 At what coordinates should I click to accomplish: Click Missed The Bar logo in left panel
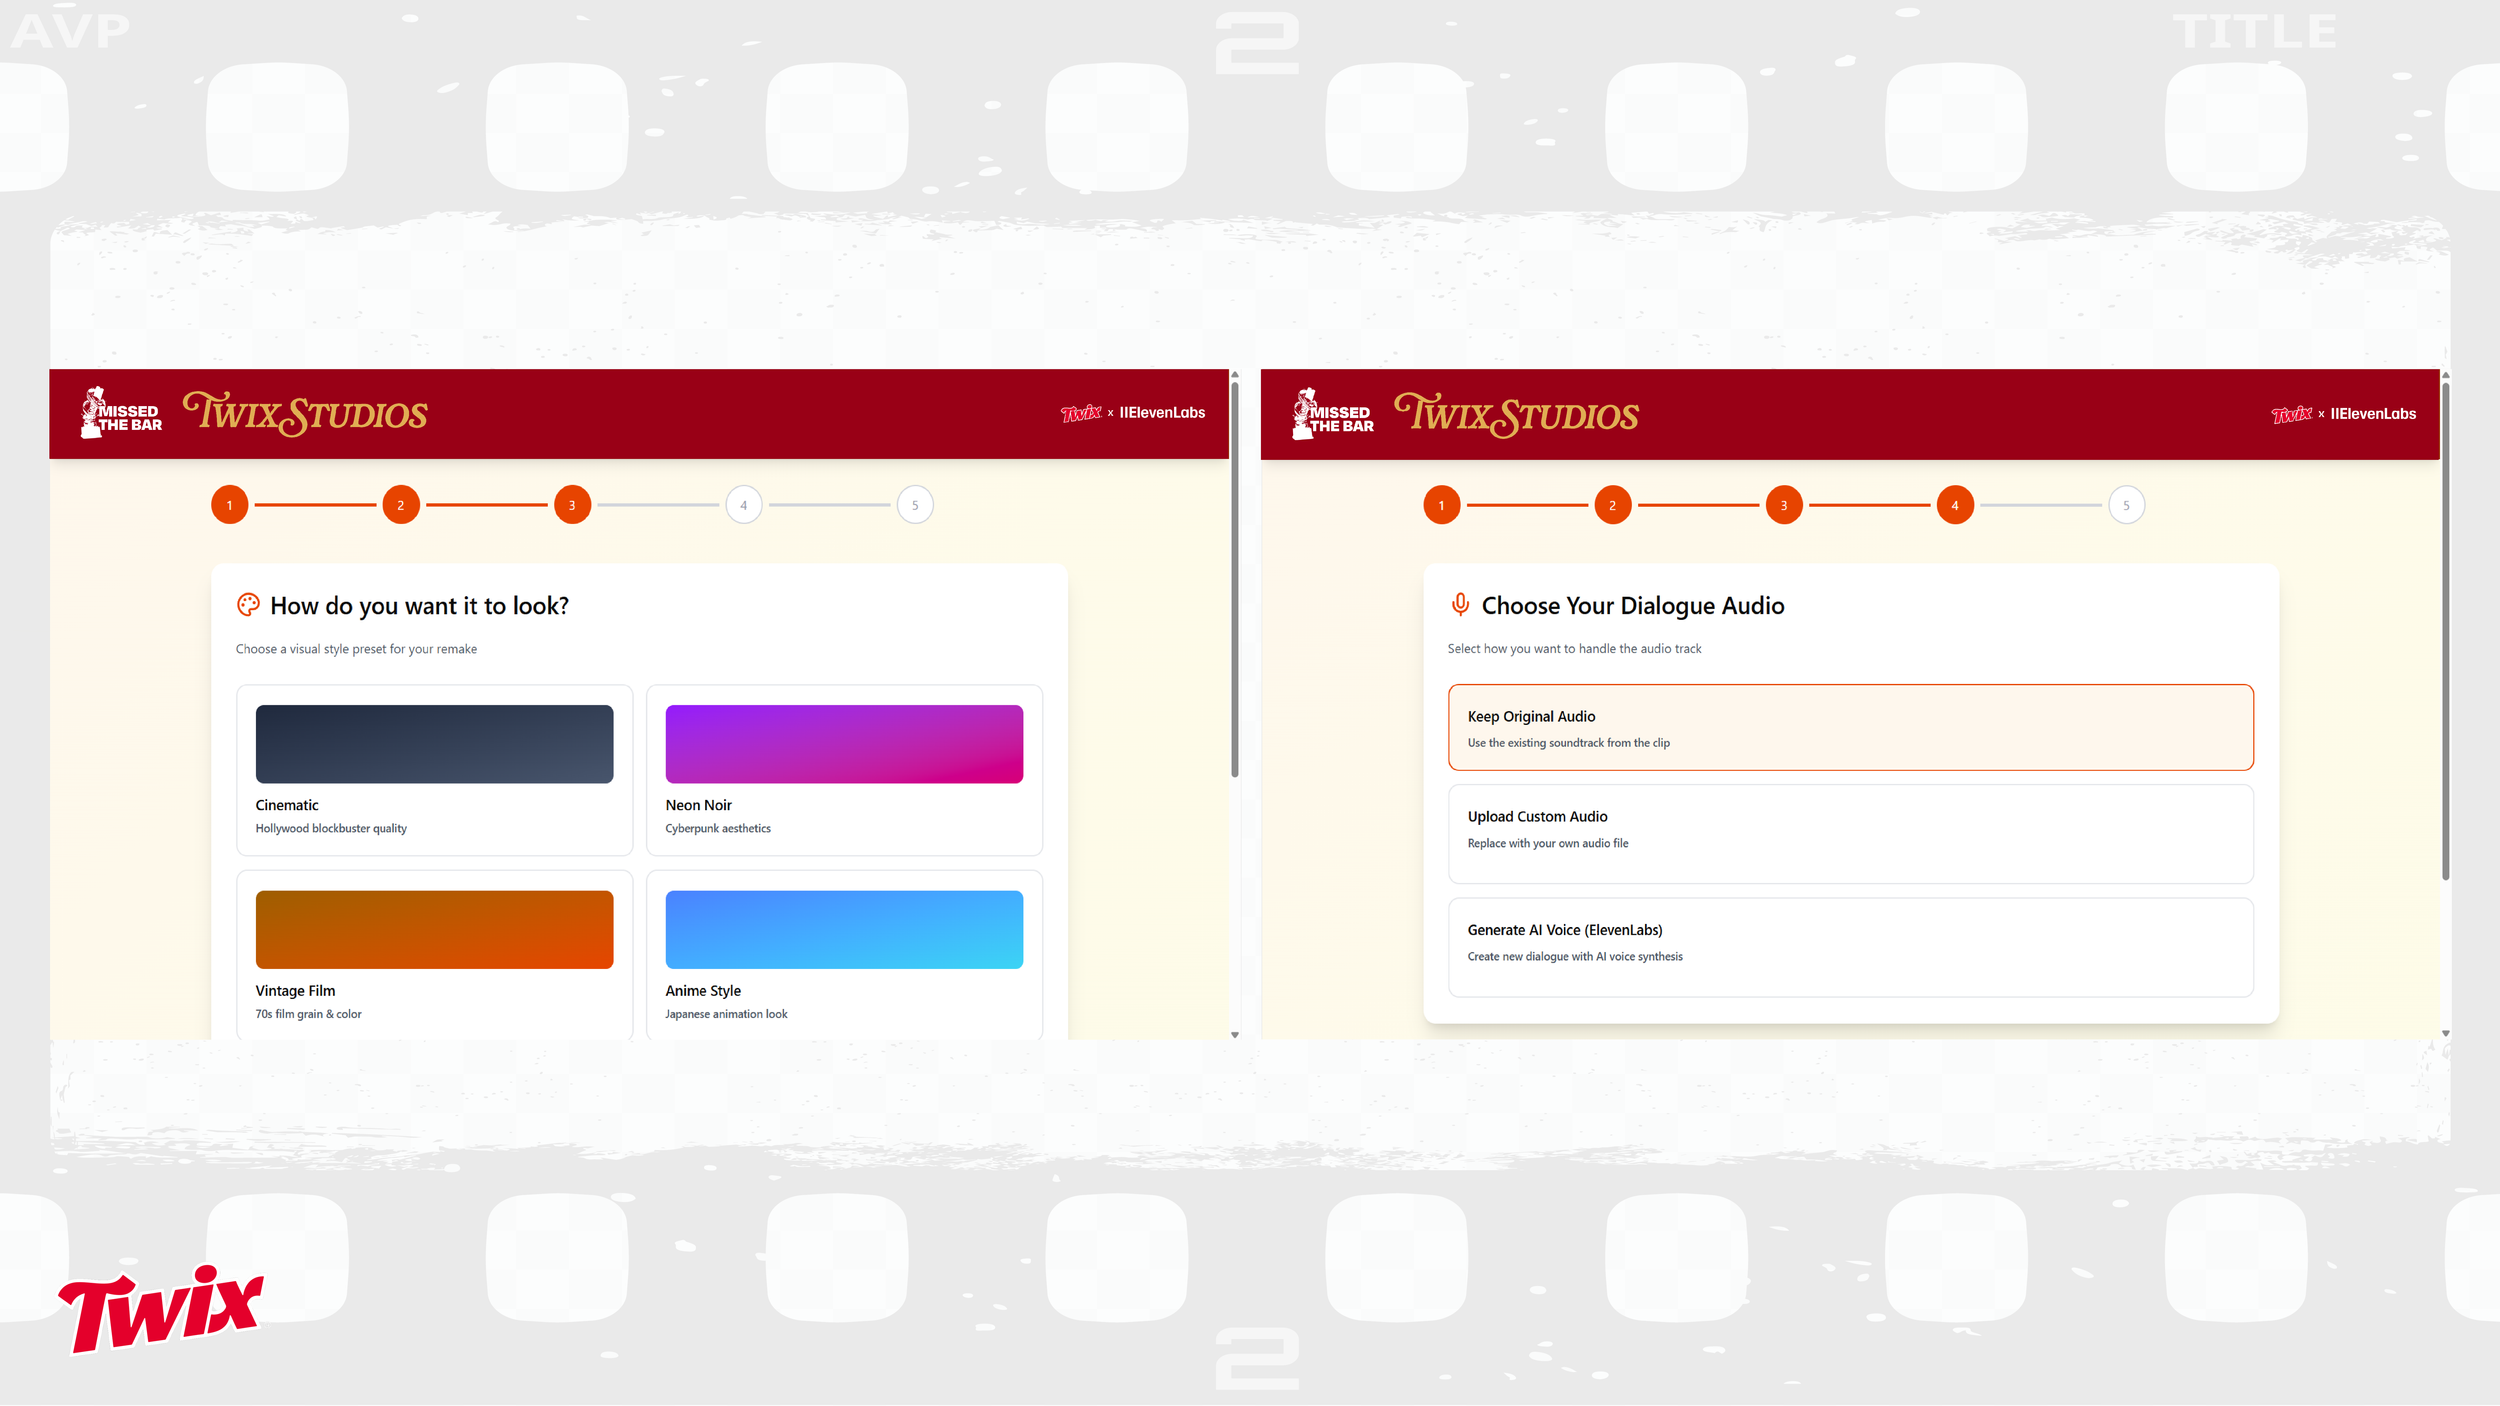(x=121, y=413)
